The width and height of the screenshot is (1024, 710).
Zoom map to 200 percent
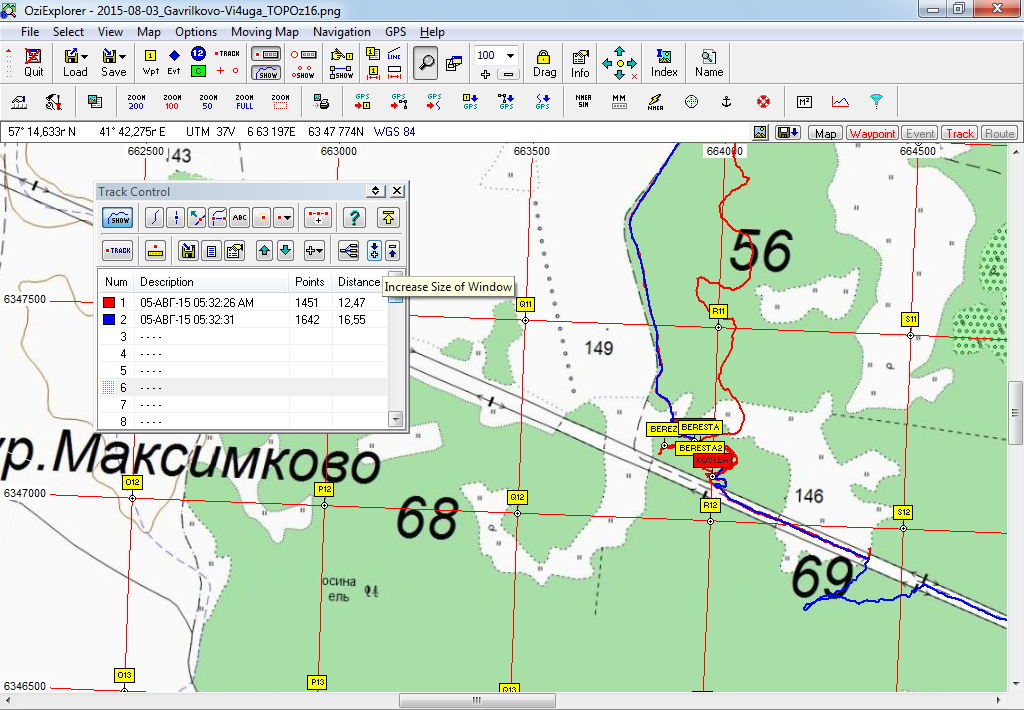pyautogui.click(x=136, y=101)
